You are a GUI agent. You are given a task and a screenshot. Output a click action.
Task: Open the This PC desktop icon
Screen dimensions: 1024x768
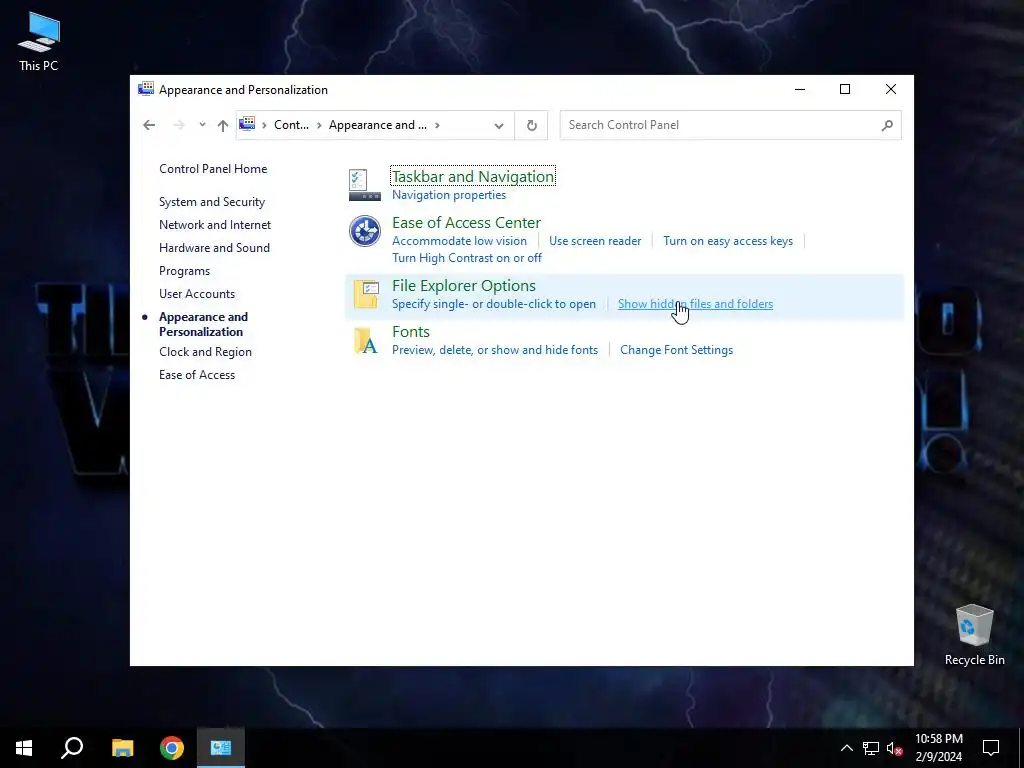39,40
